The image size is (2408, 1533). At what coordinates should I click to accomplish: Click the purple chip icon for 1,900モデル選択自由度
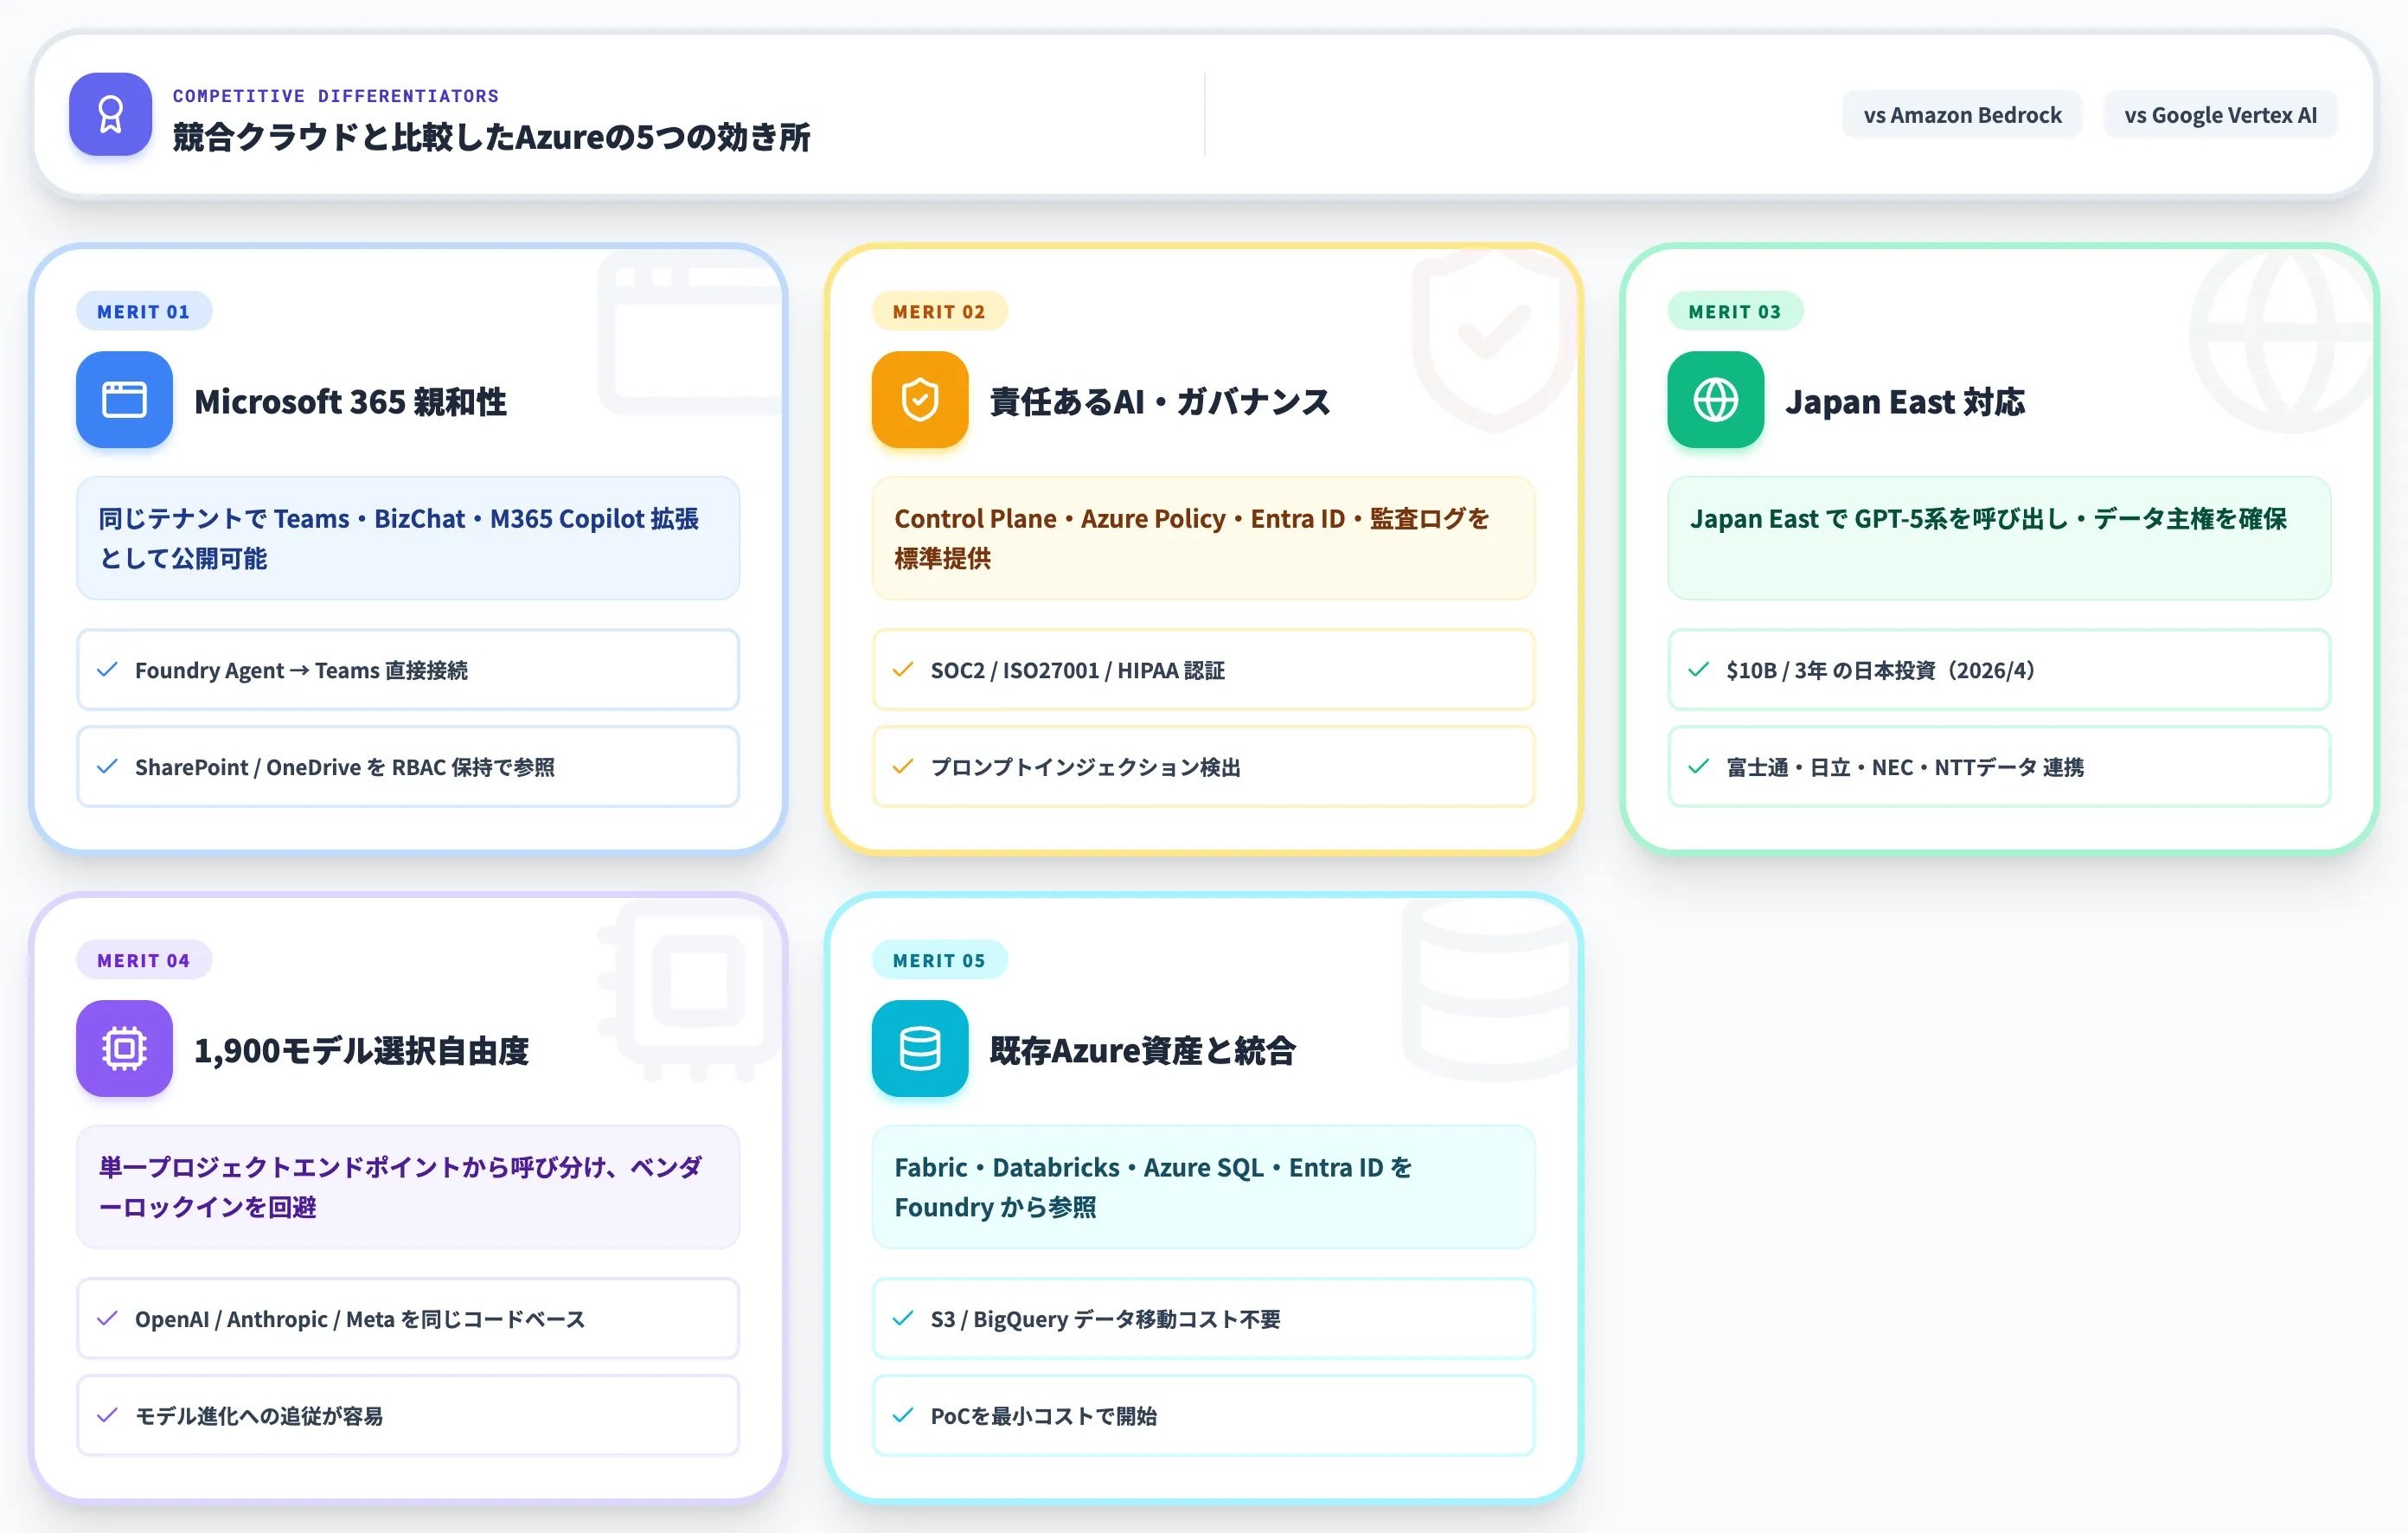pyautogui.click(x=124, y=1049)
